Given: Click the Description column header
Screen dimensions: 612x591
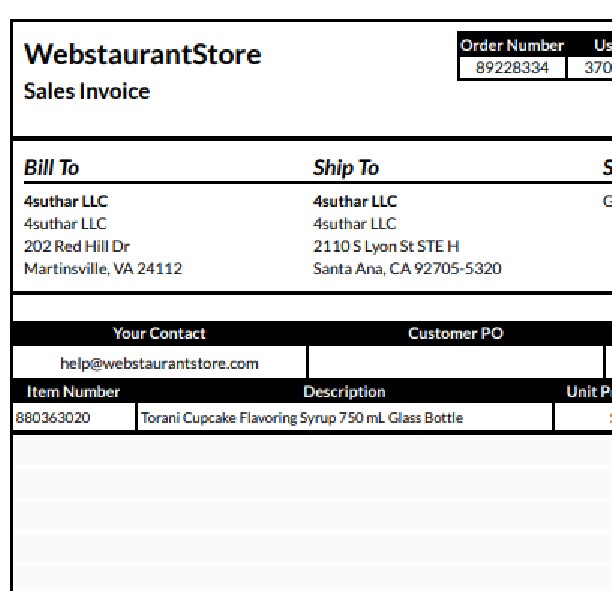Looking at the screenshot, I should point(344,392).
